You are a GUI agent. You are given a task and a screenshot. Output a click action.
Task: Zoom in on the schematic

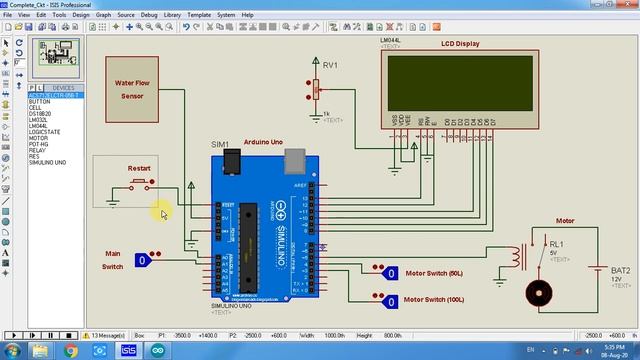point(140,27)
